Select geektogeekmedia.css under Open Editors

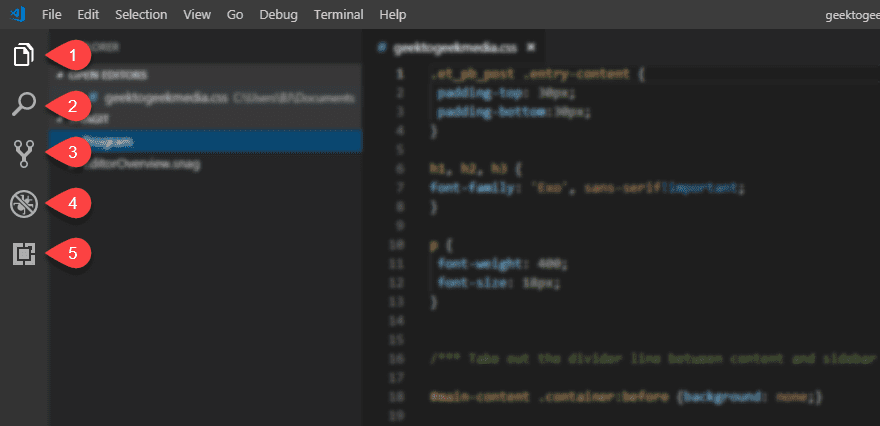tap(205, 98)
